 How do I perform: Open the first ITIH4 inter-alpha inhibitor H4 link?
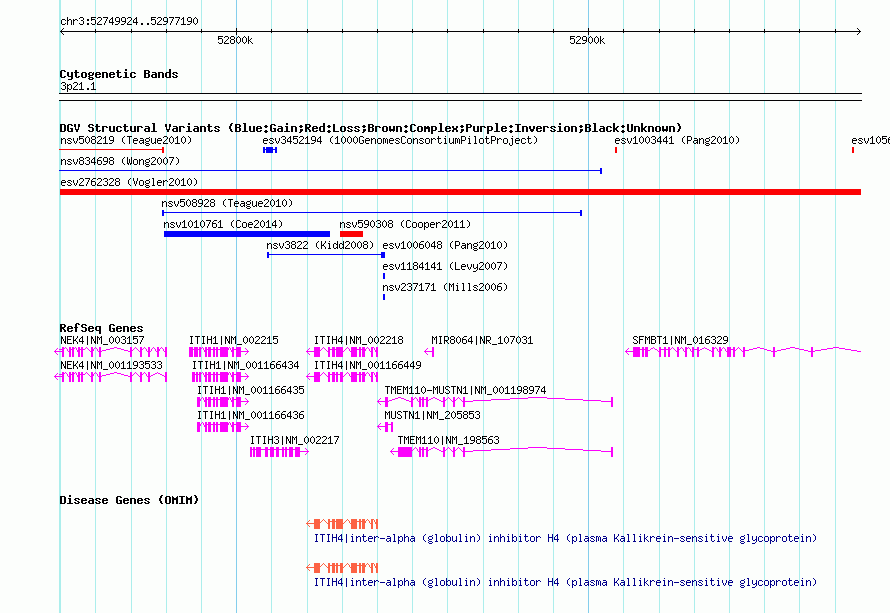pyautogui.click(x=565, y=538)
